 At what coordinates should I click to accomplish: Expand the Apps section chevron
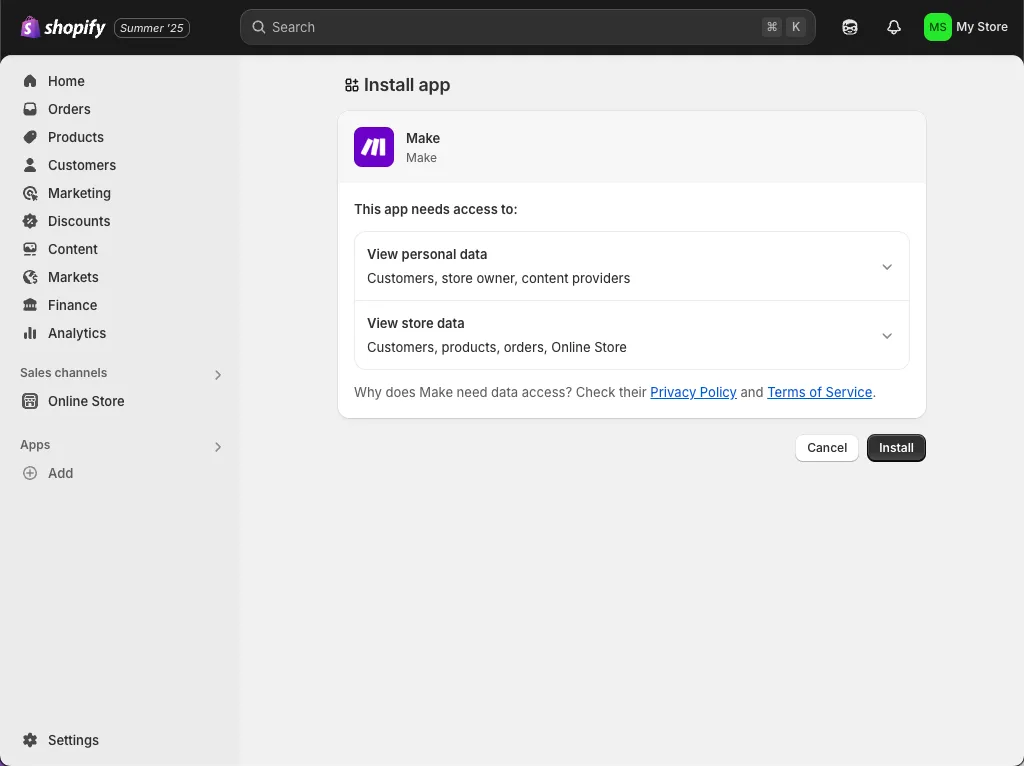(218, 447)
